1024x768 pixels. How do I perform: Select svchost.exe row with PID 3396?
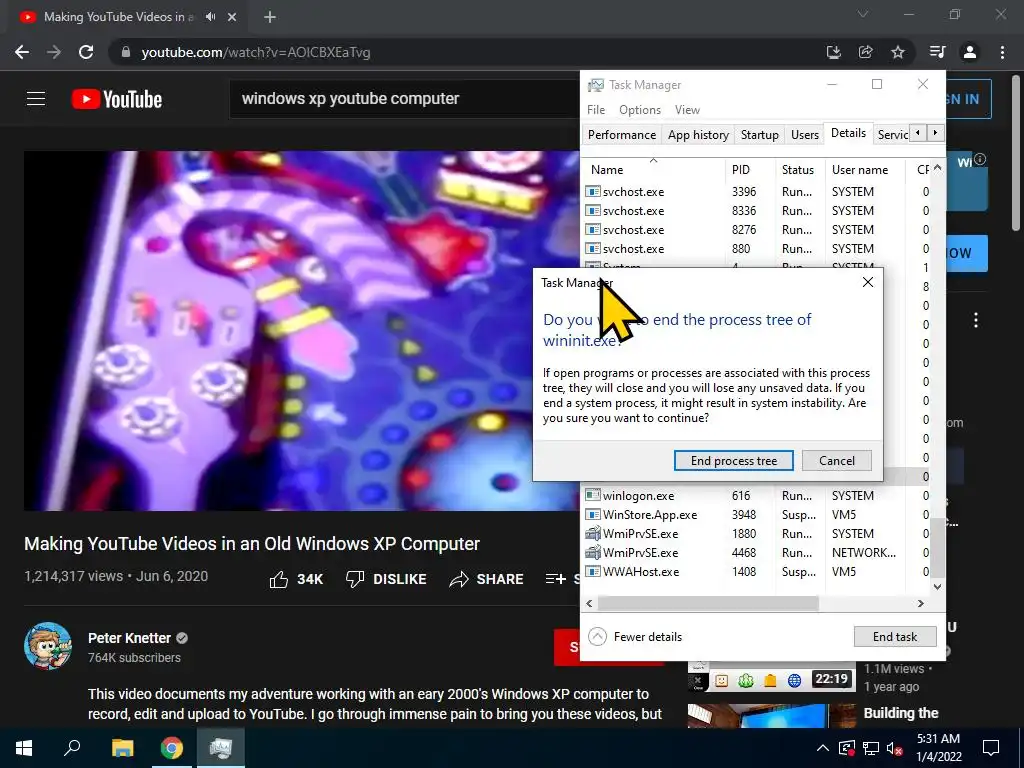(x=756, y=192)
